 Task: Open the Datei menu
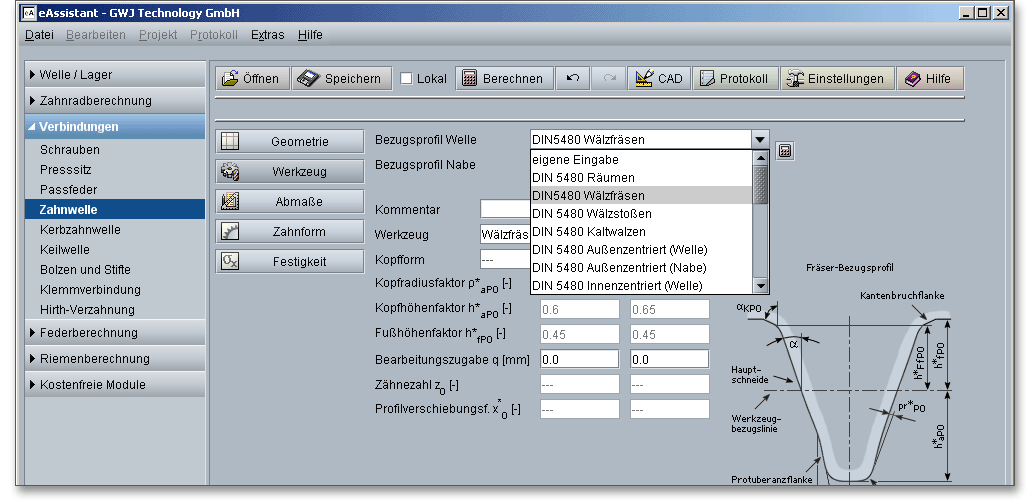pos(39,35)
